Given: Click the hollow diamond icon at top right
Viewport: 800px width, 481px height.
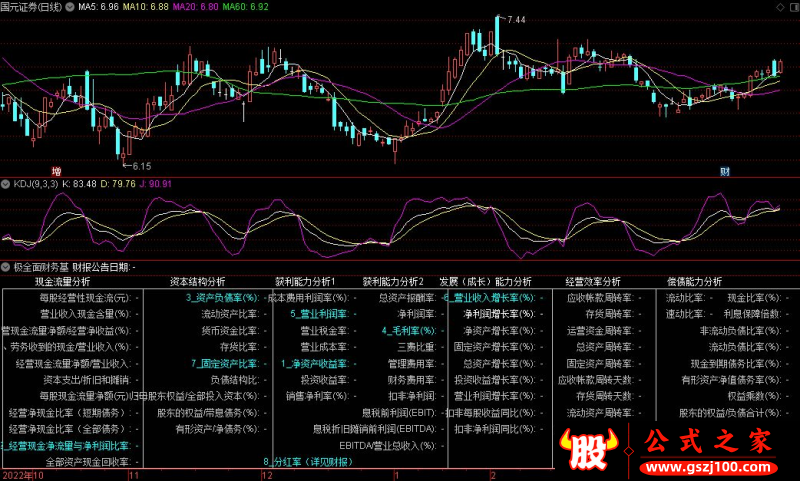Looking at the screenshot, I should [780, 7].
